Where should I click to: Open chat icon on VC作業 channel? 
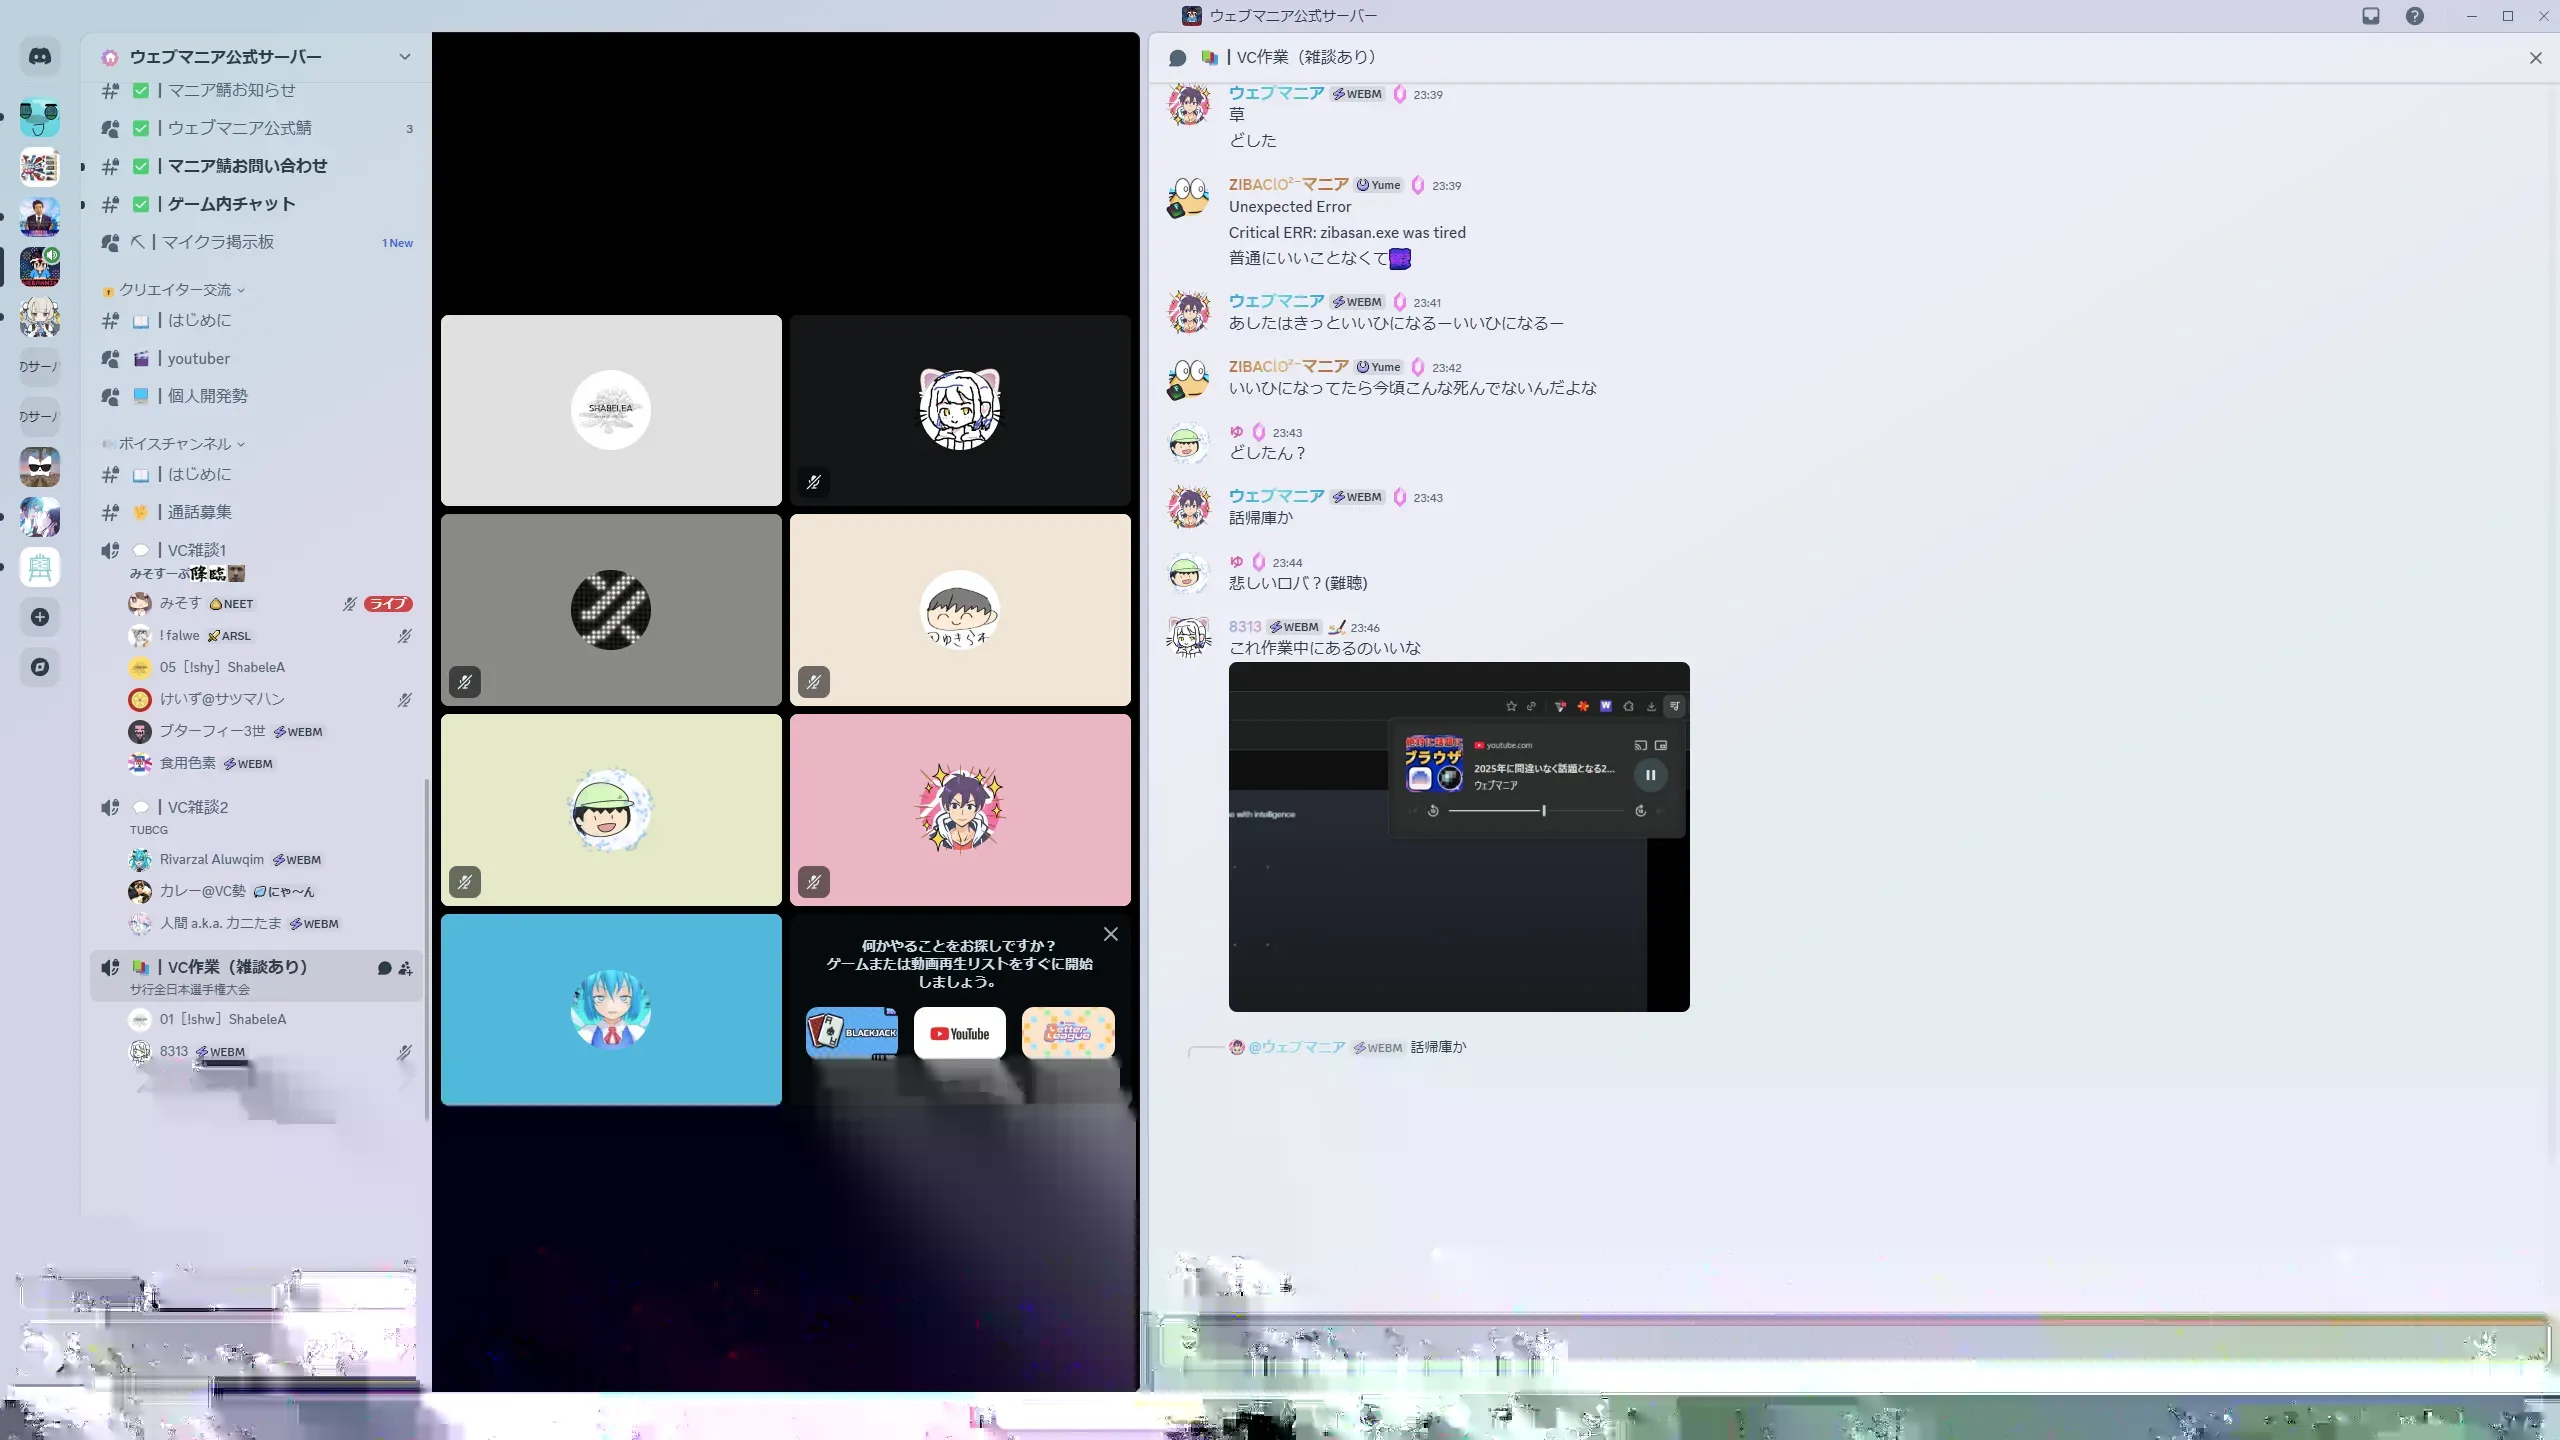coord(384,968)
